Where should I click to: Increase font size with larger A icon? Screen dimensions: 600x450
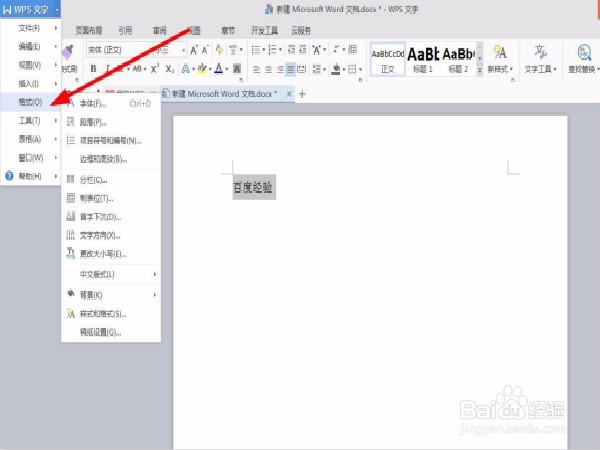(194, 50)
